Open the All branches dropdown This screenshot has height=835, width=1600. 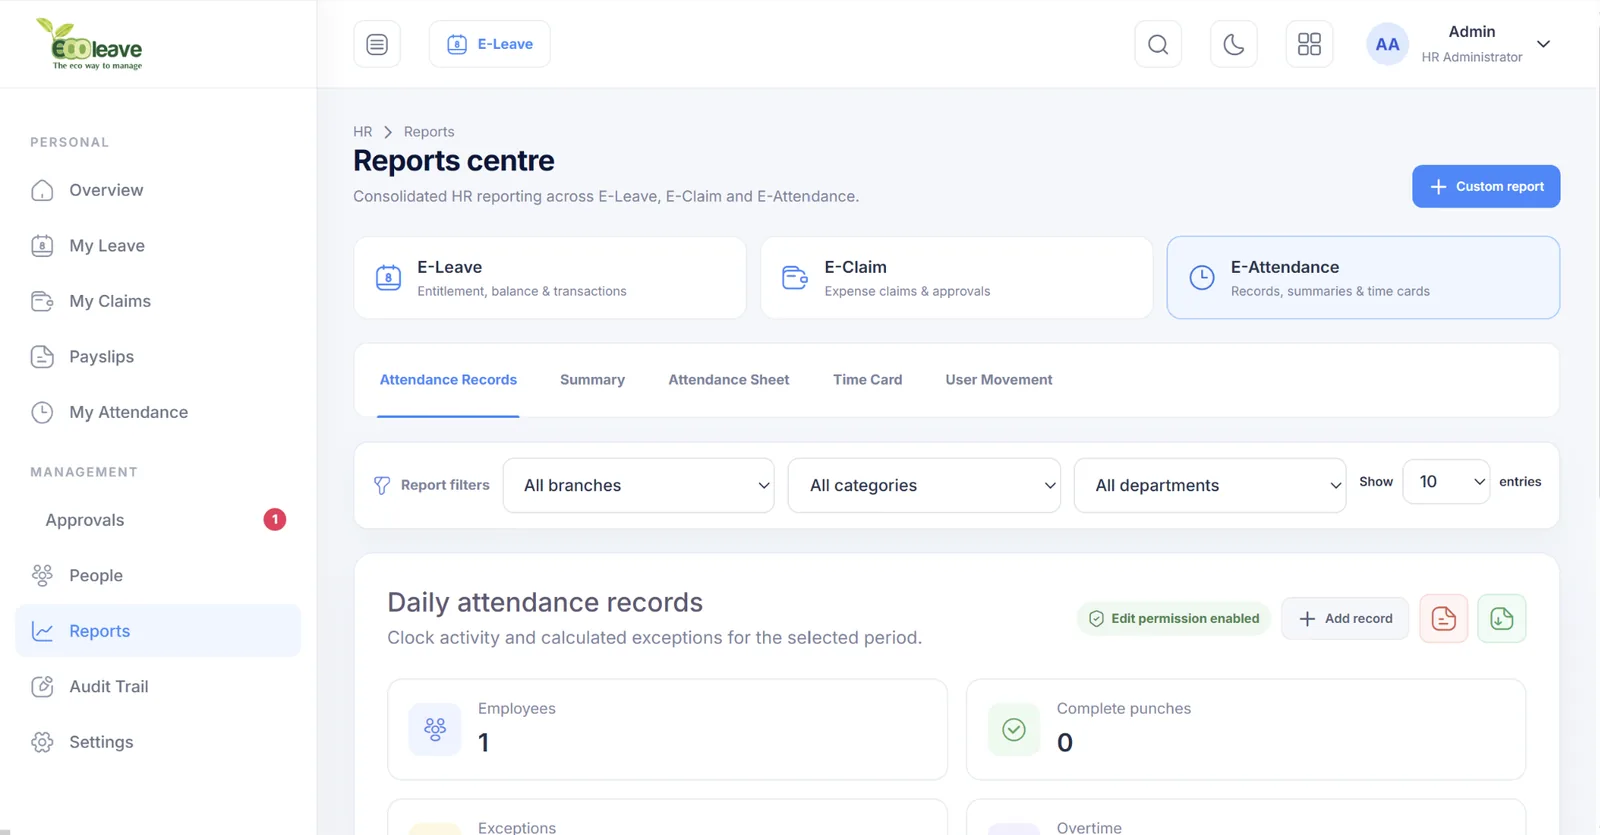pos(638,486)
